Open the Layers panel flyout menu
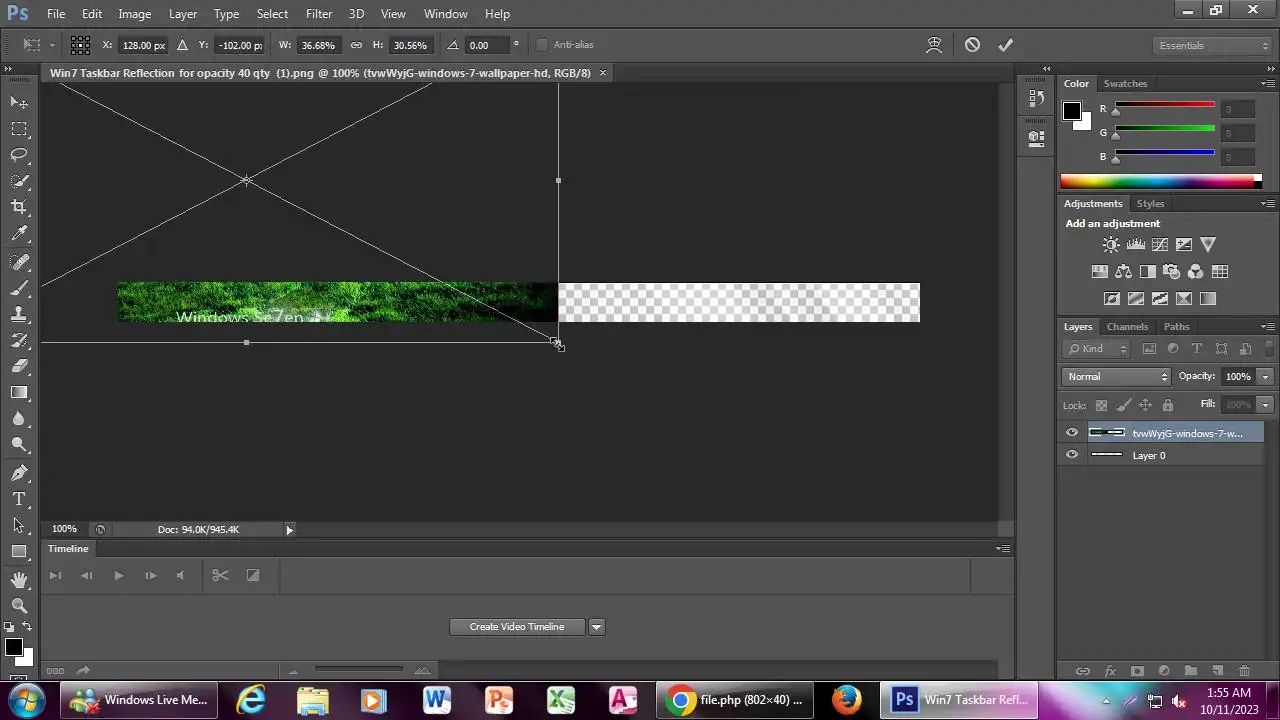Image resolution: width=1280 pixels, height=720 pixels. coord(1268,327)
